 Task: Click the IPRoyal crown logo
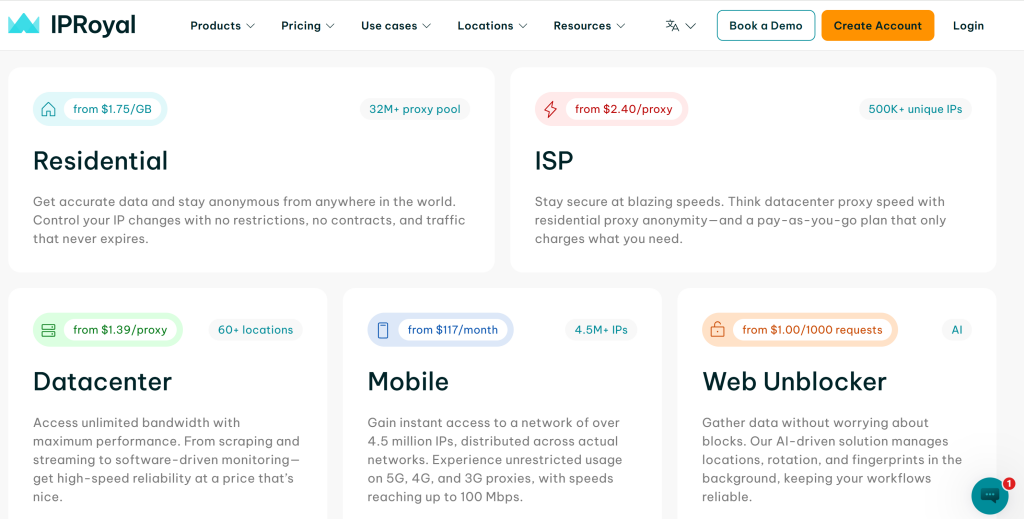pyautogui.click(x=23, y=25)
